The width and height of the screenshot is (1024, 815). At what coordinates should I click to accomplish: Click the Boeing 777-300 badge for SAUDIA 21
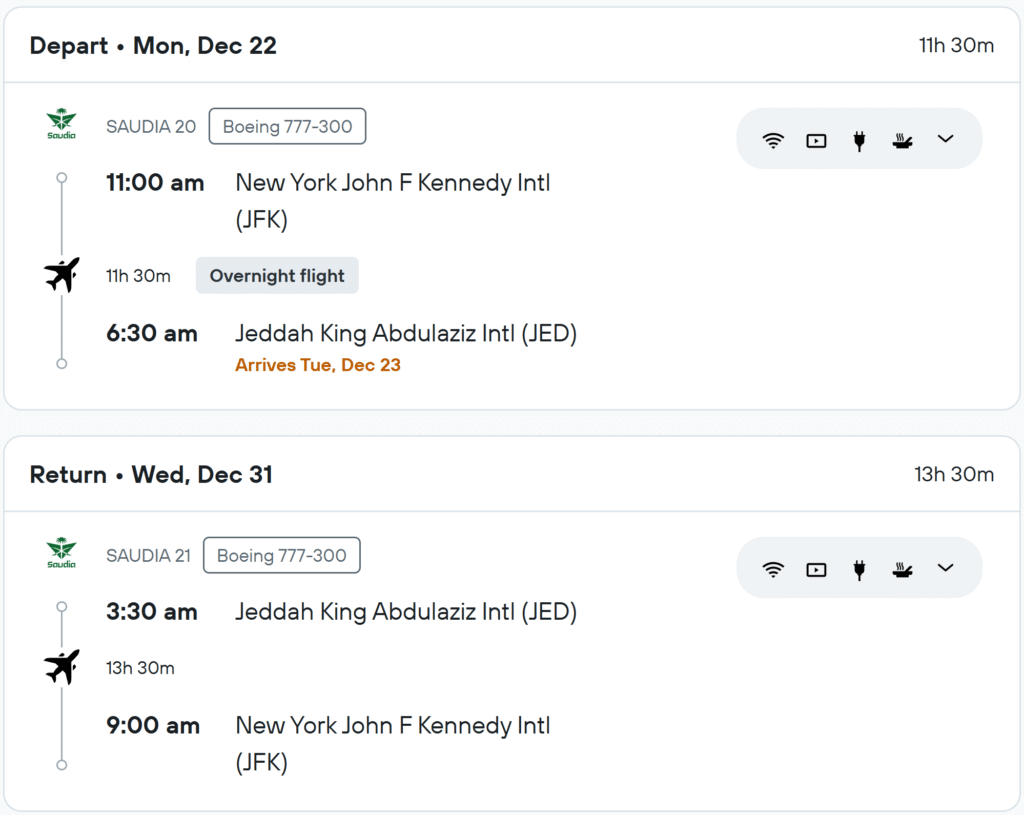coord(281,556)
